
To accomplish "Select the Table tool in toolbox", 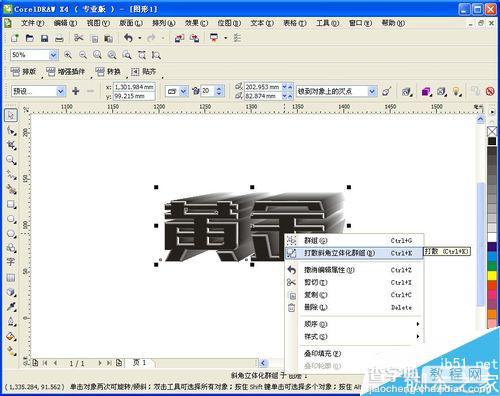I will 11,277.
